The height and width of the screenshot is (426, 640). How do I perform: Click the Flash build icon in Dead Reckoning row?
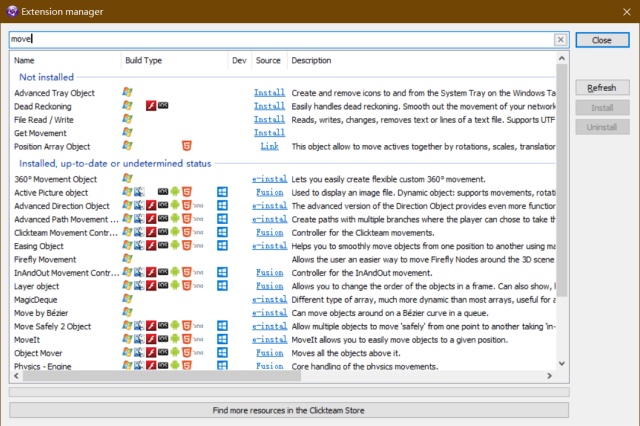coord(151,106)
